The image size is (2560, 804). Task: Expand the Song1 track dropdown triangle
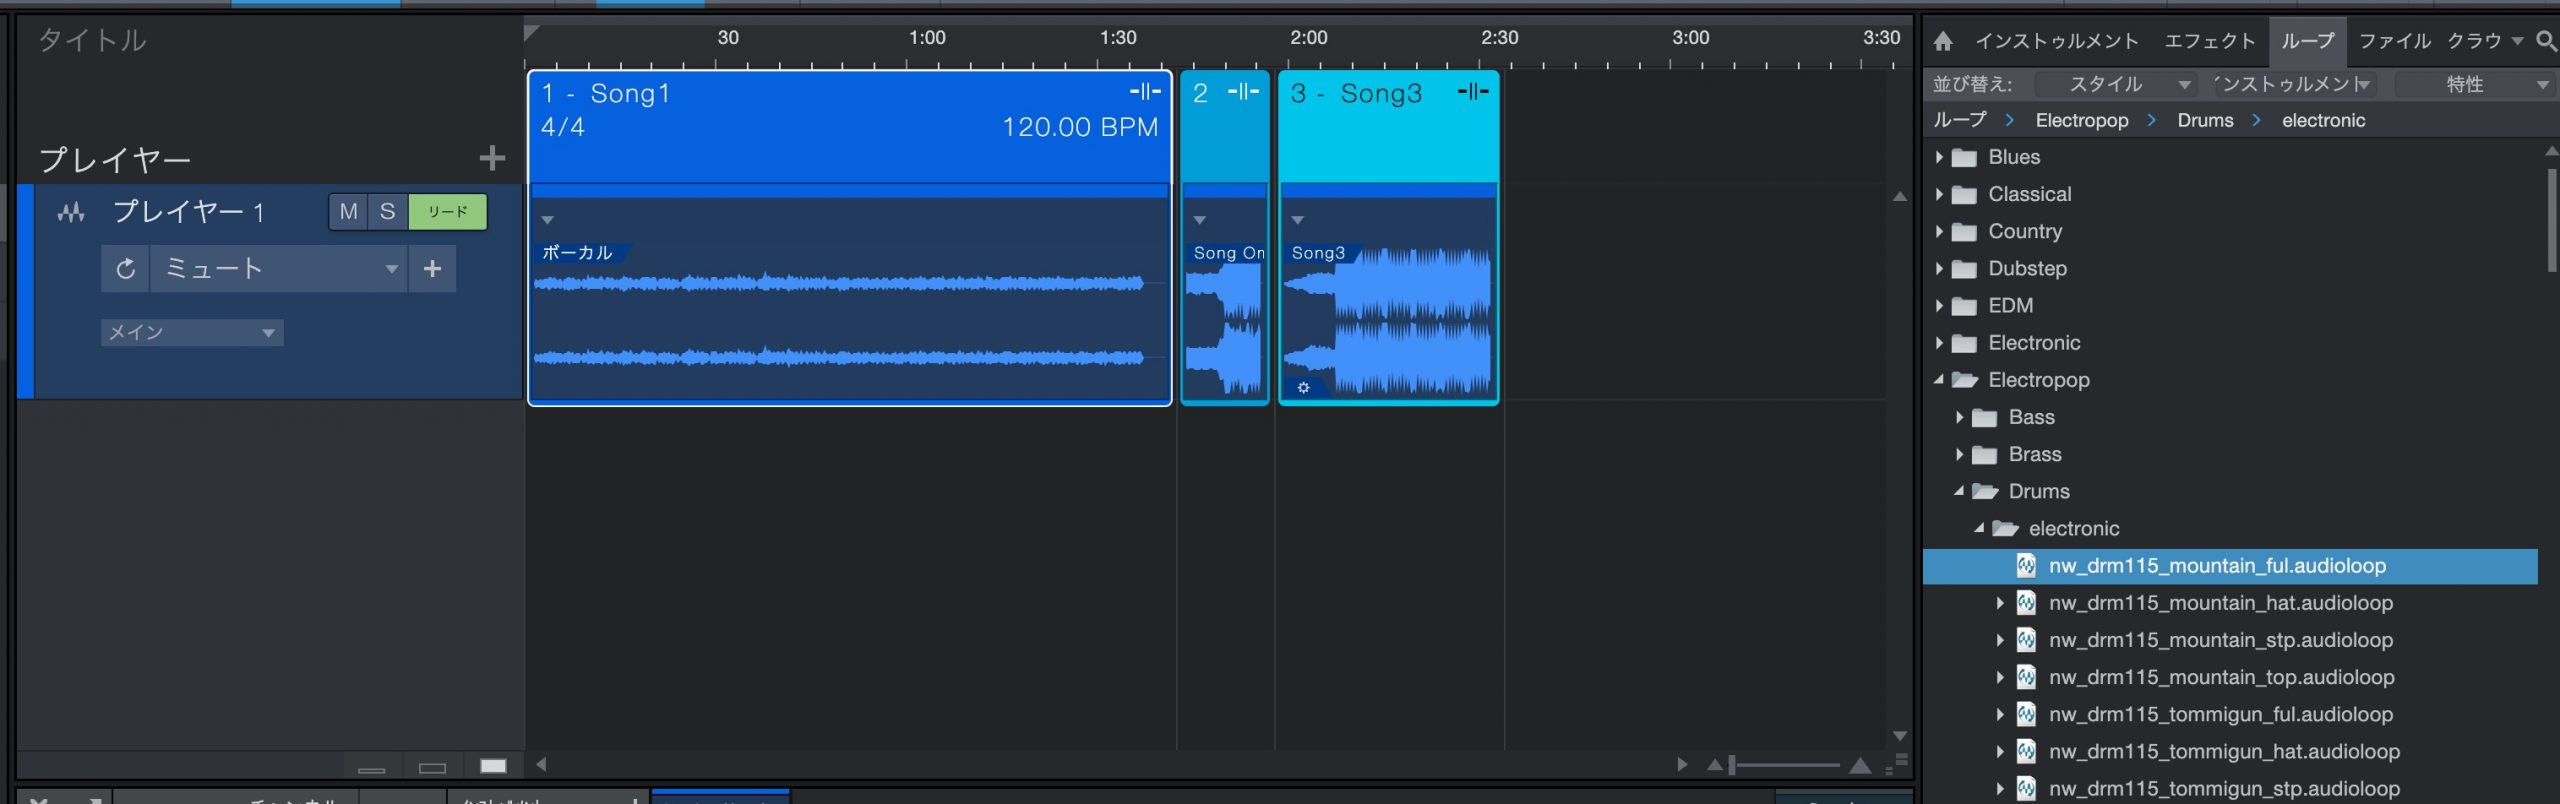tap(547, 220)
